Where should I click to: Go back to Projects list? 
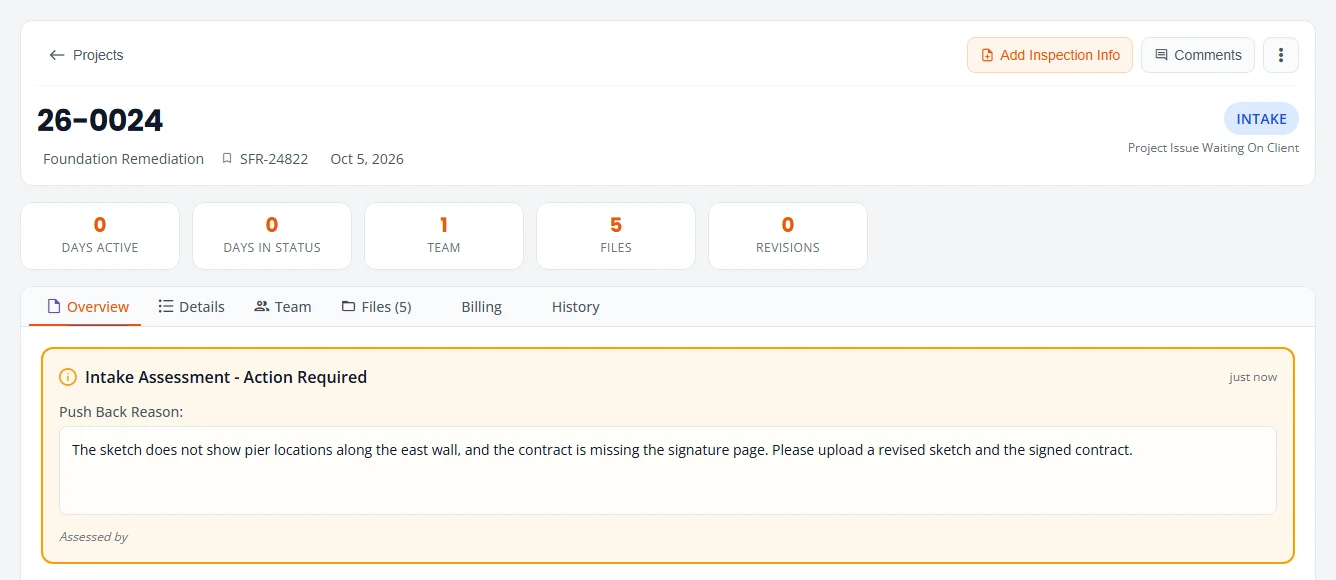(x=86, y=55)
